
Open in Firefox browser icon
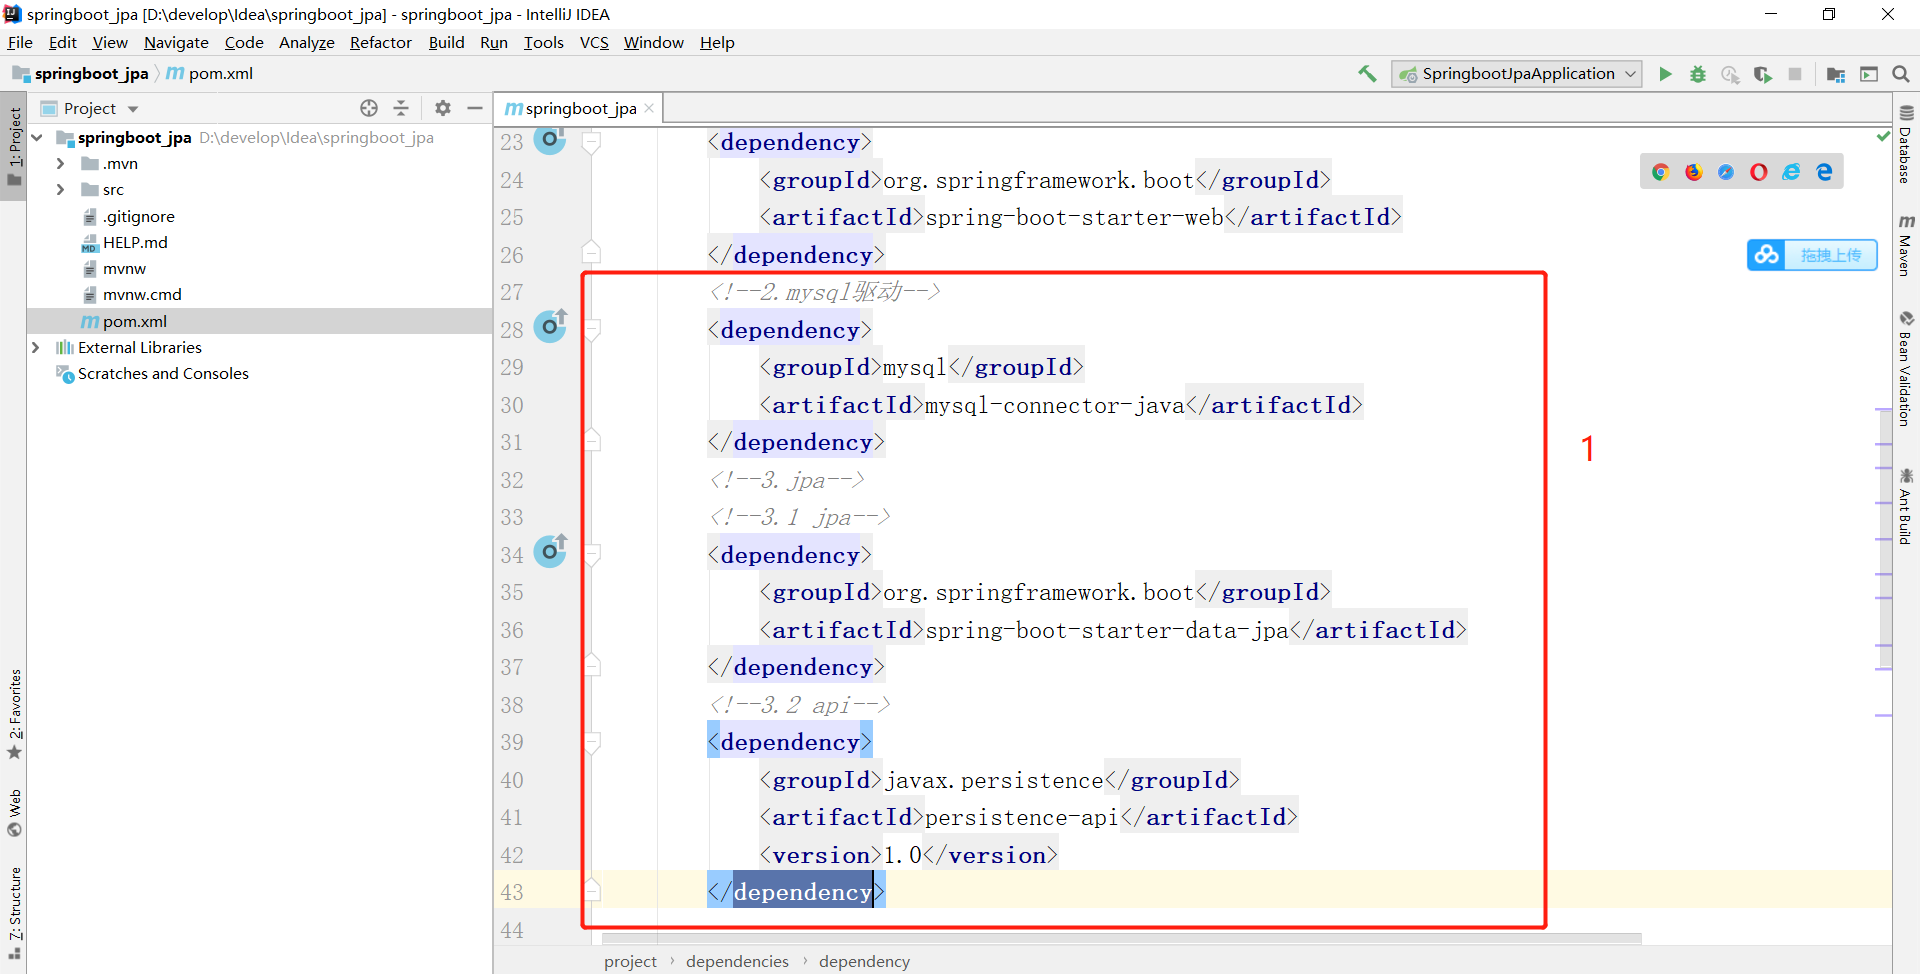1694,172
